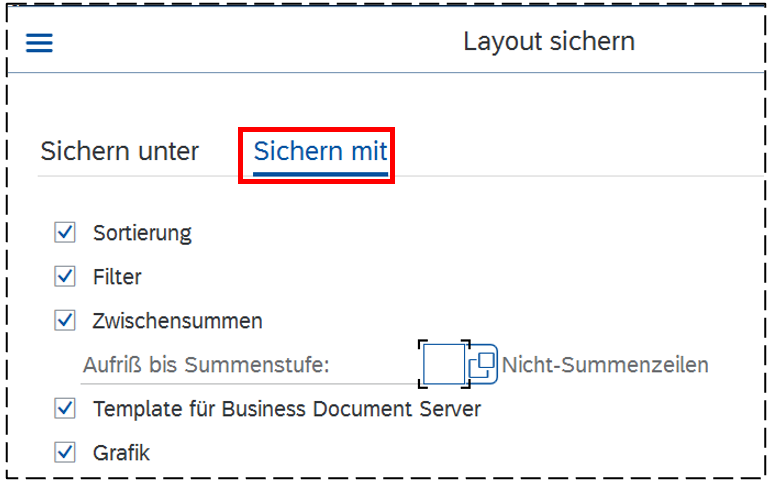Screen dimensions: 771x485
Task: Click the Aufriß bis Summenstufe label
Action: (205, 365)
